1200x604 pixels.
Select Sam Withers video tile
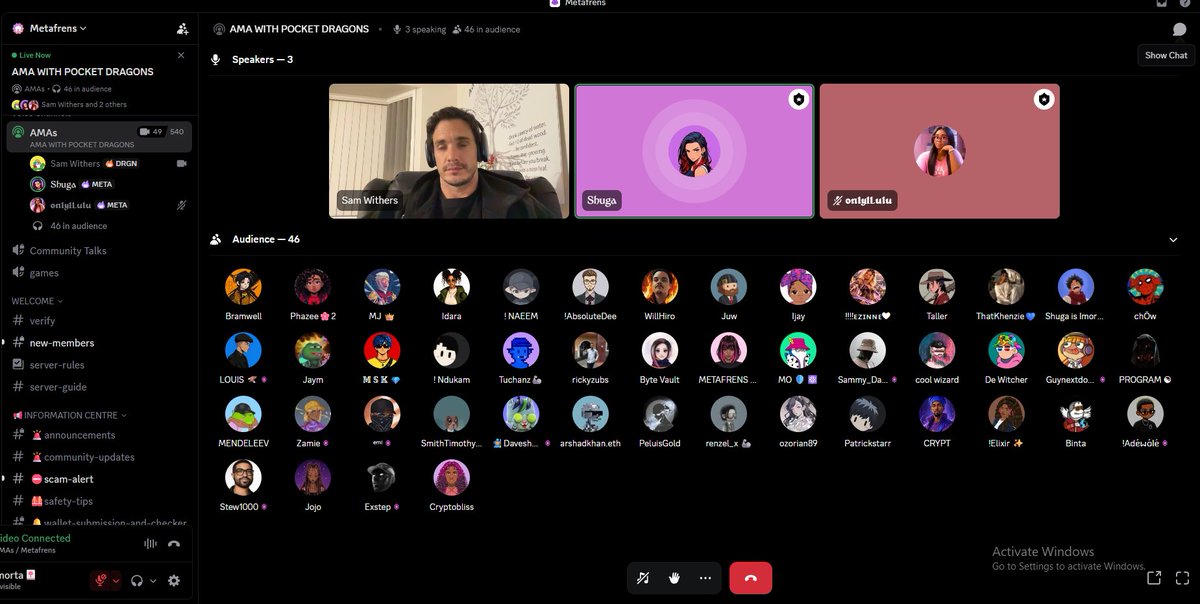coord(449,151)
